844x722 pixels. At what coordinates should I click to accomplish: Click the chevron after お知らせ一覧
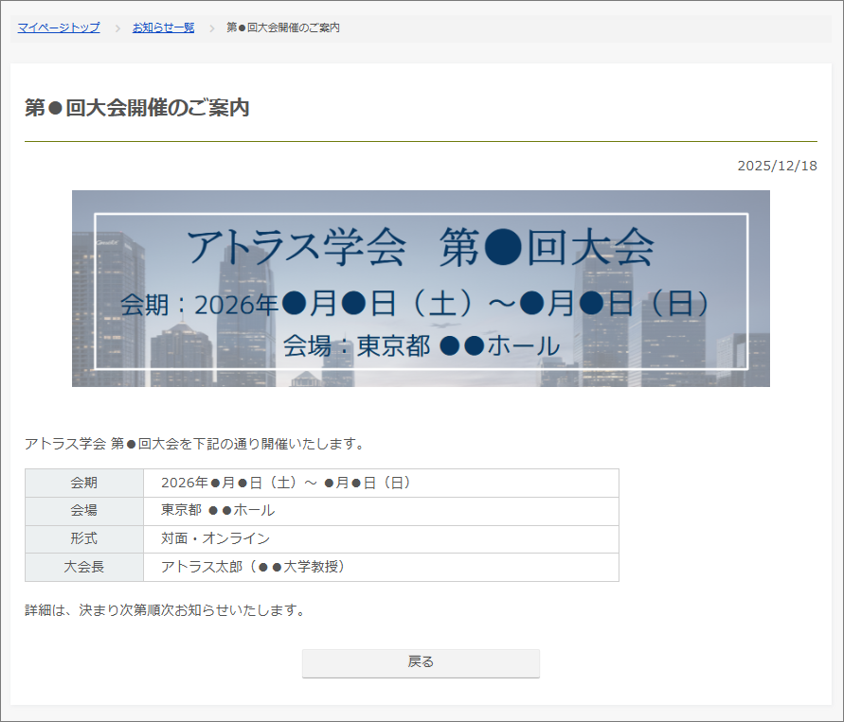point(211,28)
